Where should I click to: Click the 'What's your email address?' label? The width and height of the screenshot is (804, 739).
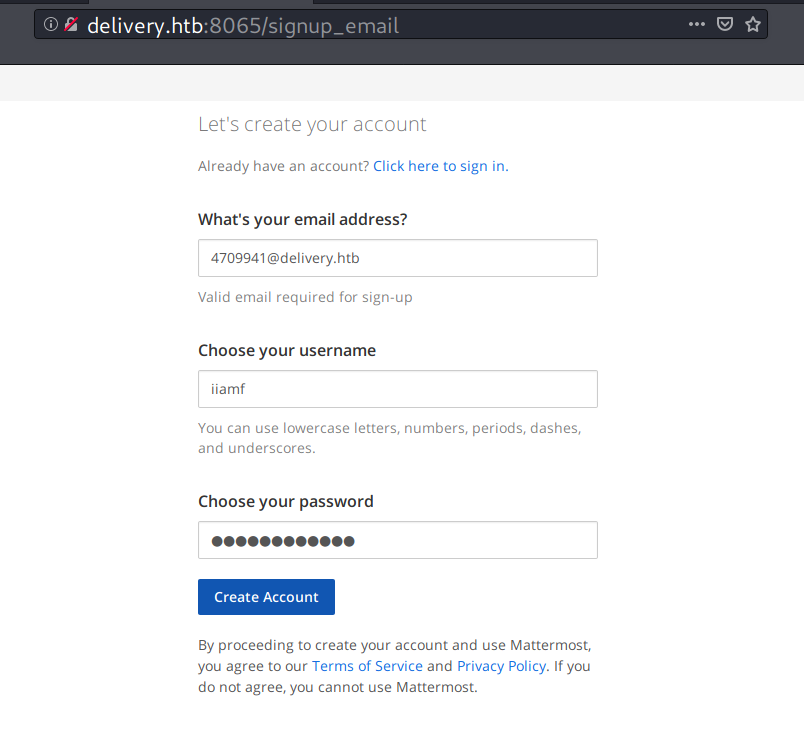[302, 219]
